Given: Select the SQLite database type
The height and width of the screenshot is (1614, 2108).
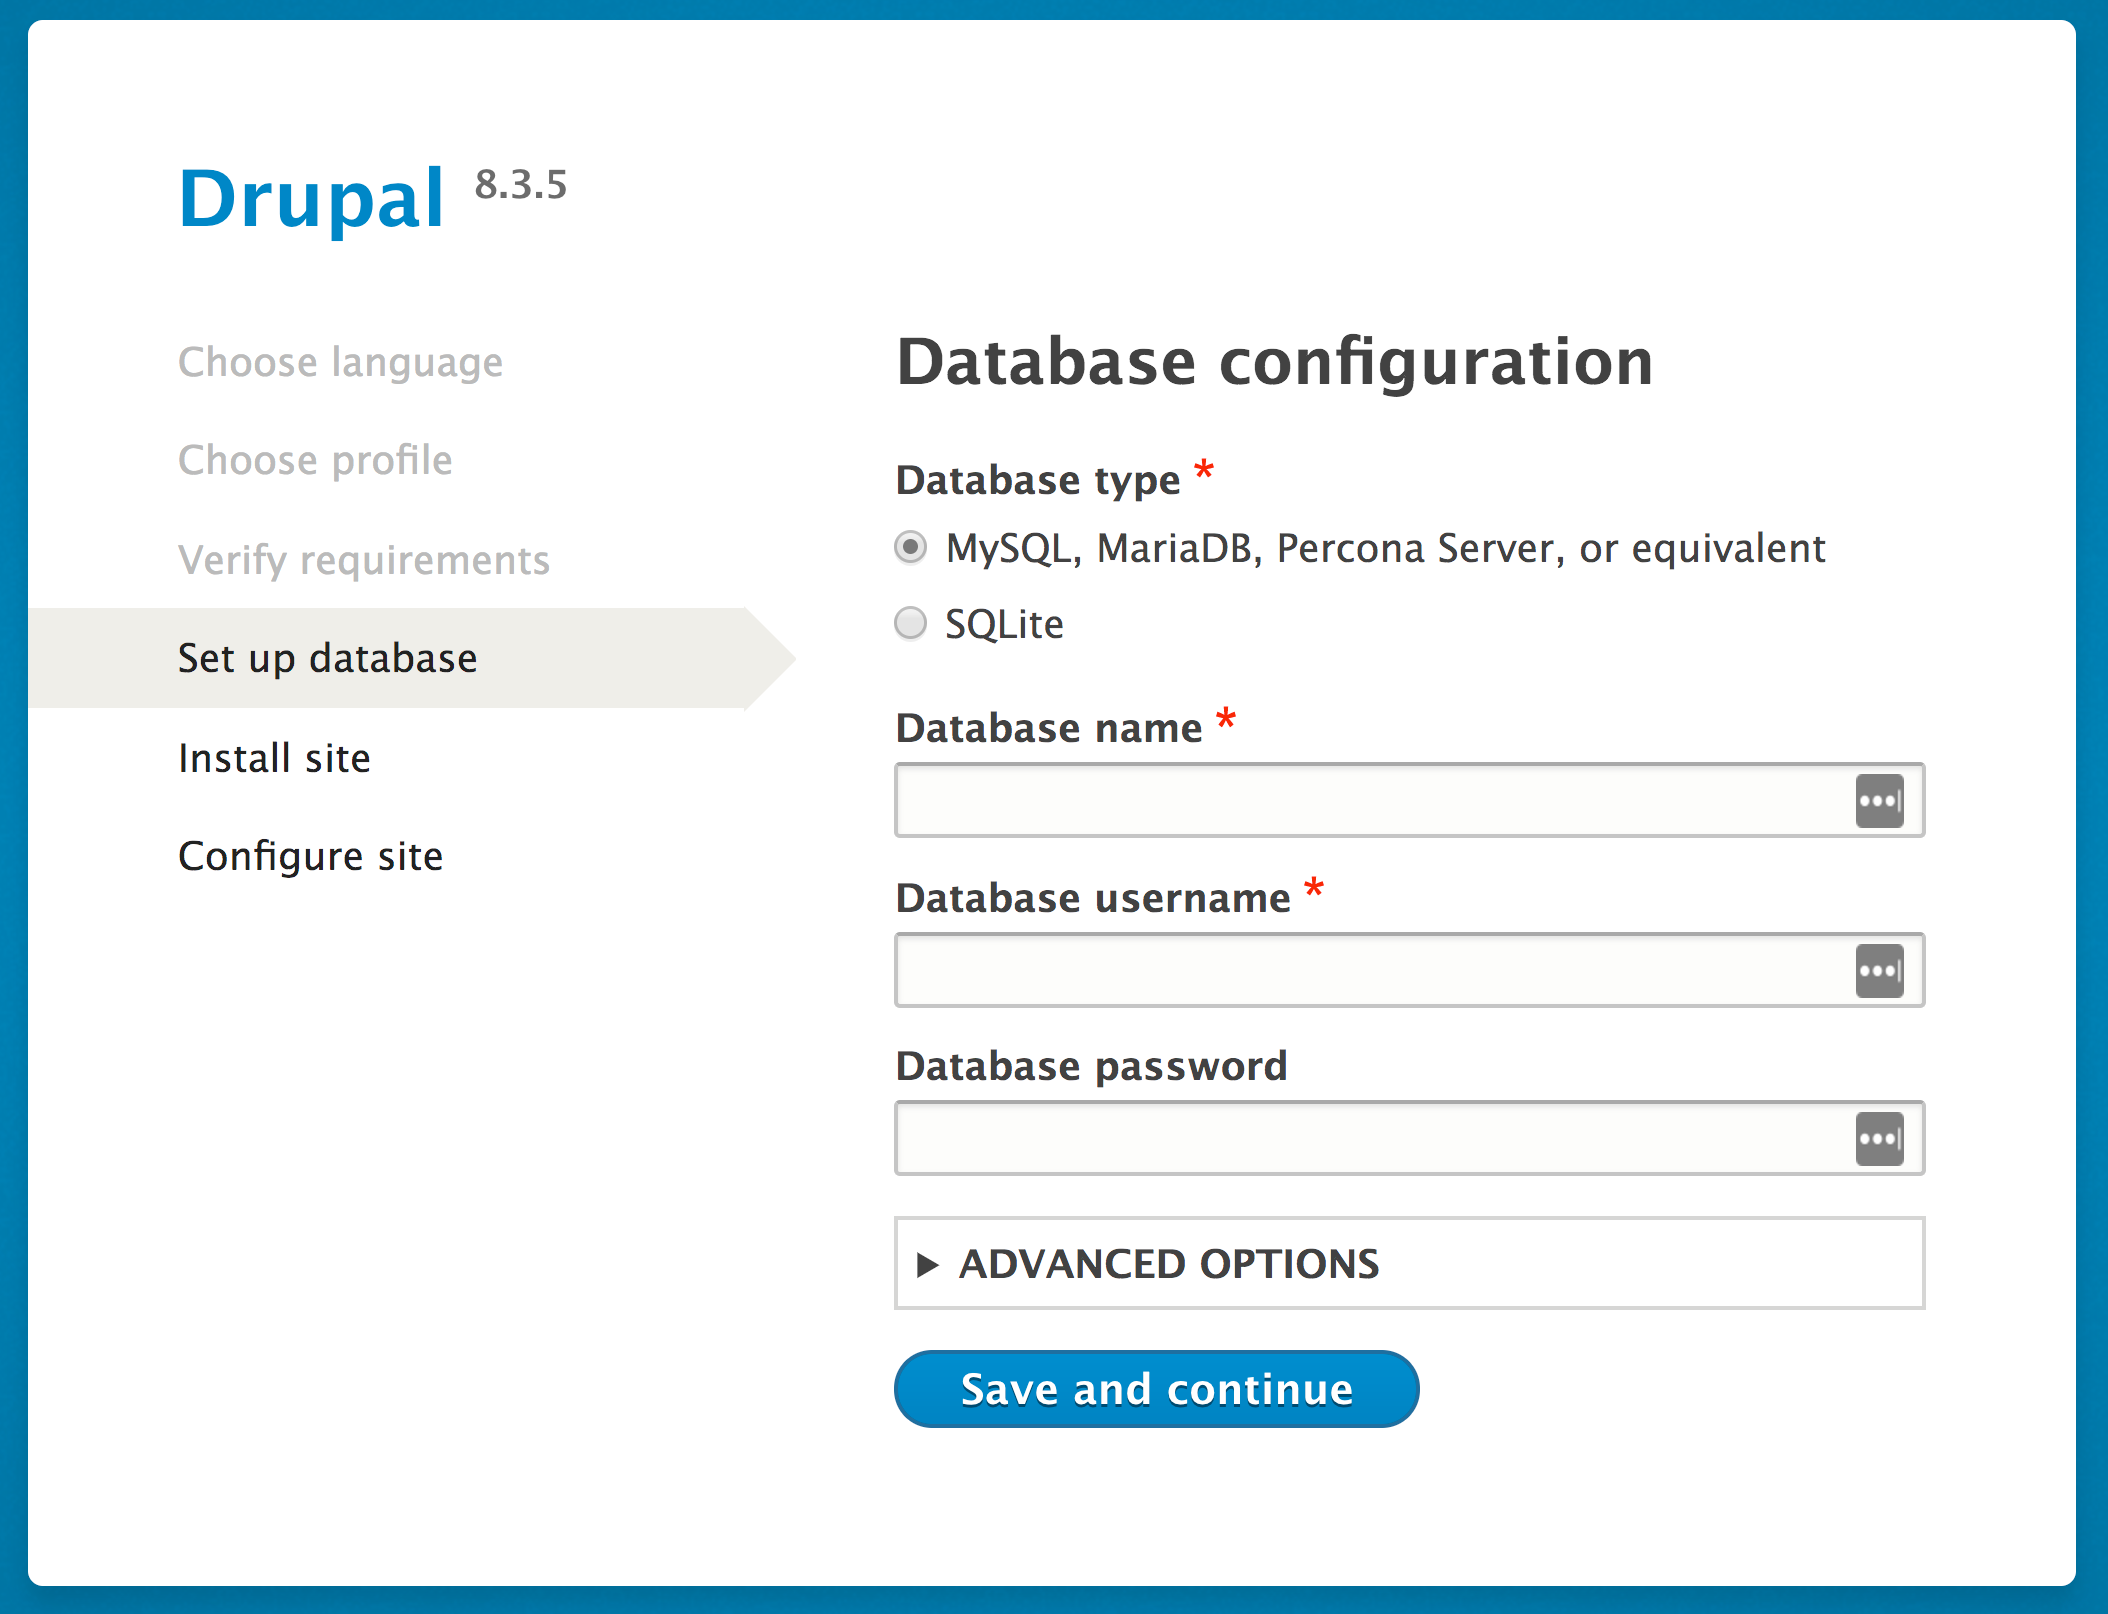Looking at the screenshot, I should [x=910, y=624].
